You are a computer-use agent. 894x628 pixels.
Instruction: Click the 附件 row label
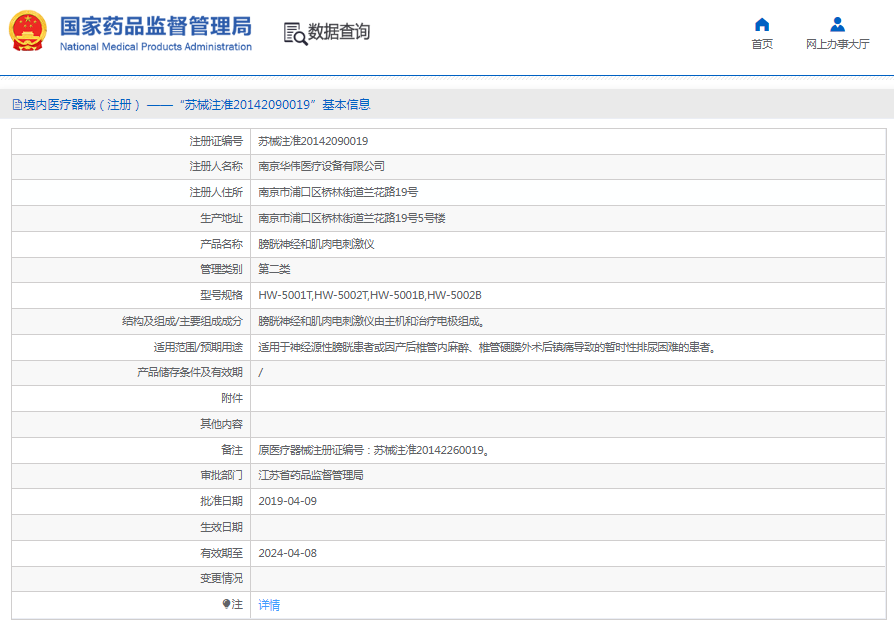[x=232, y=398]
